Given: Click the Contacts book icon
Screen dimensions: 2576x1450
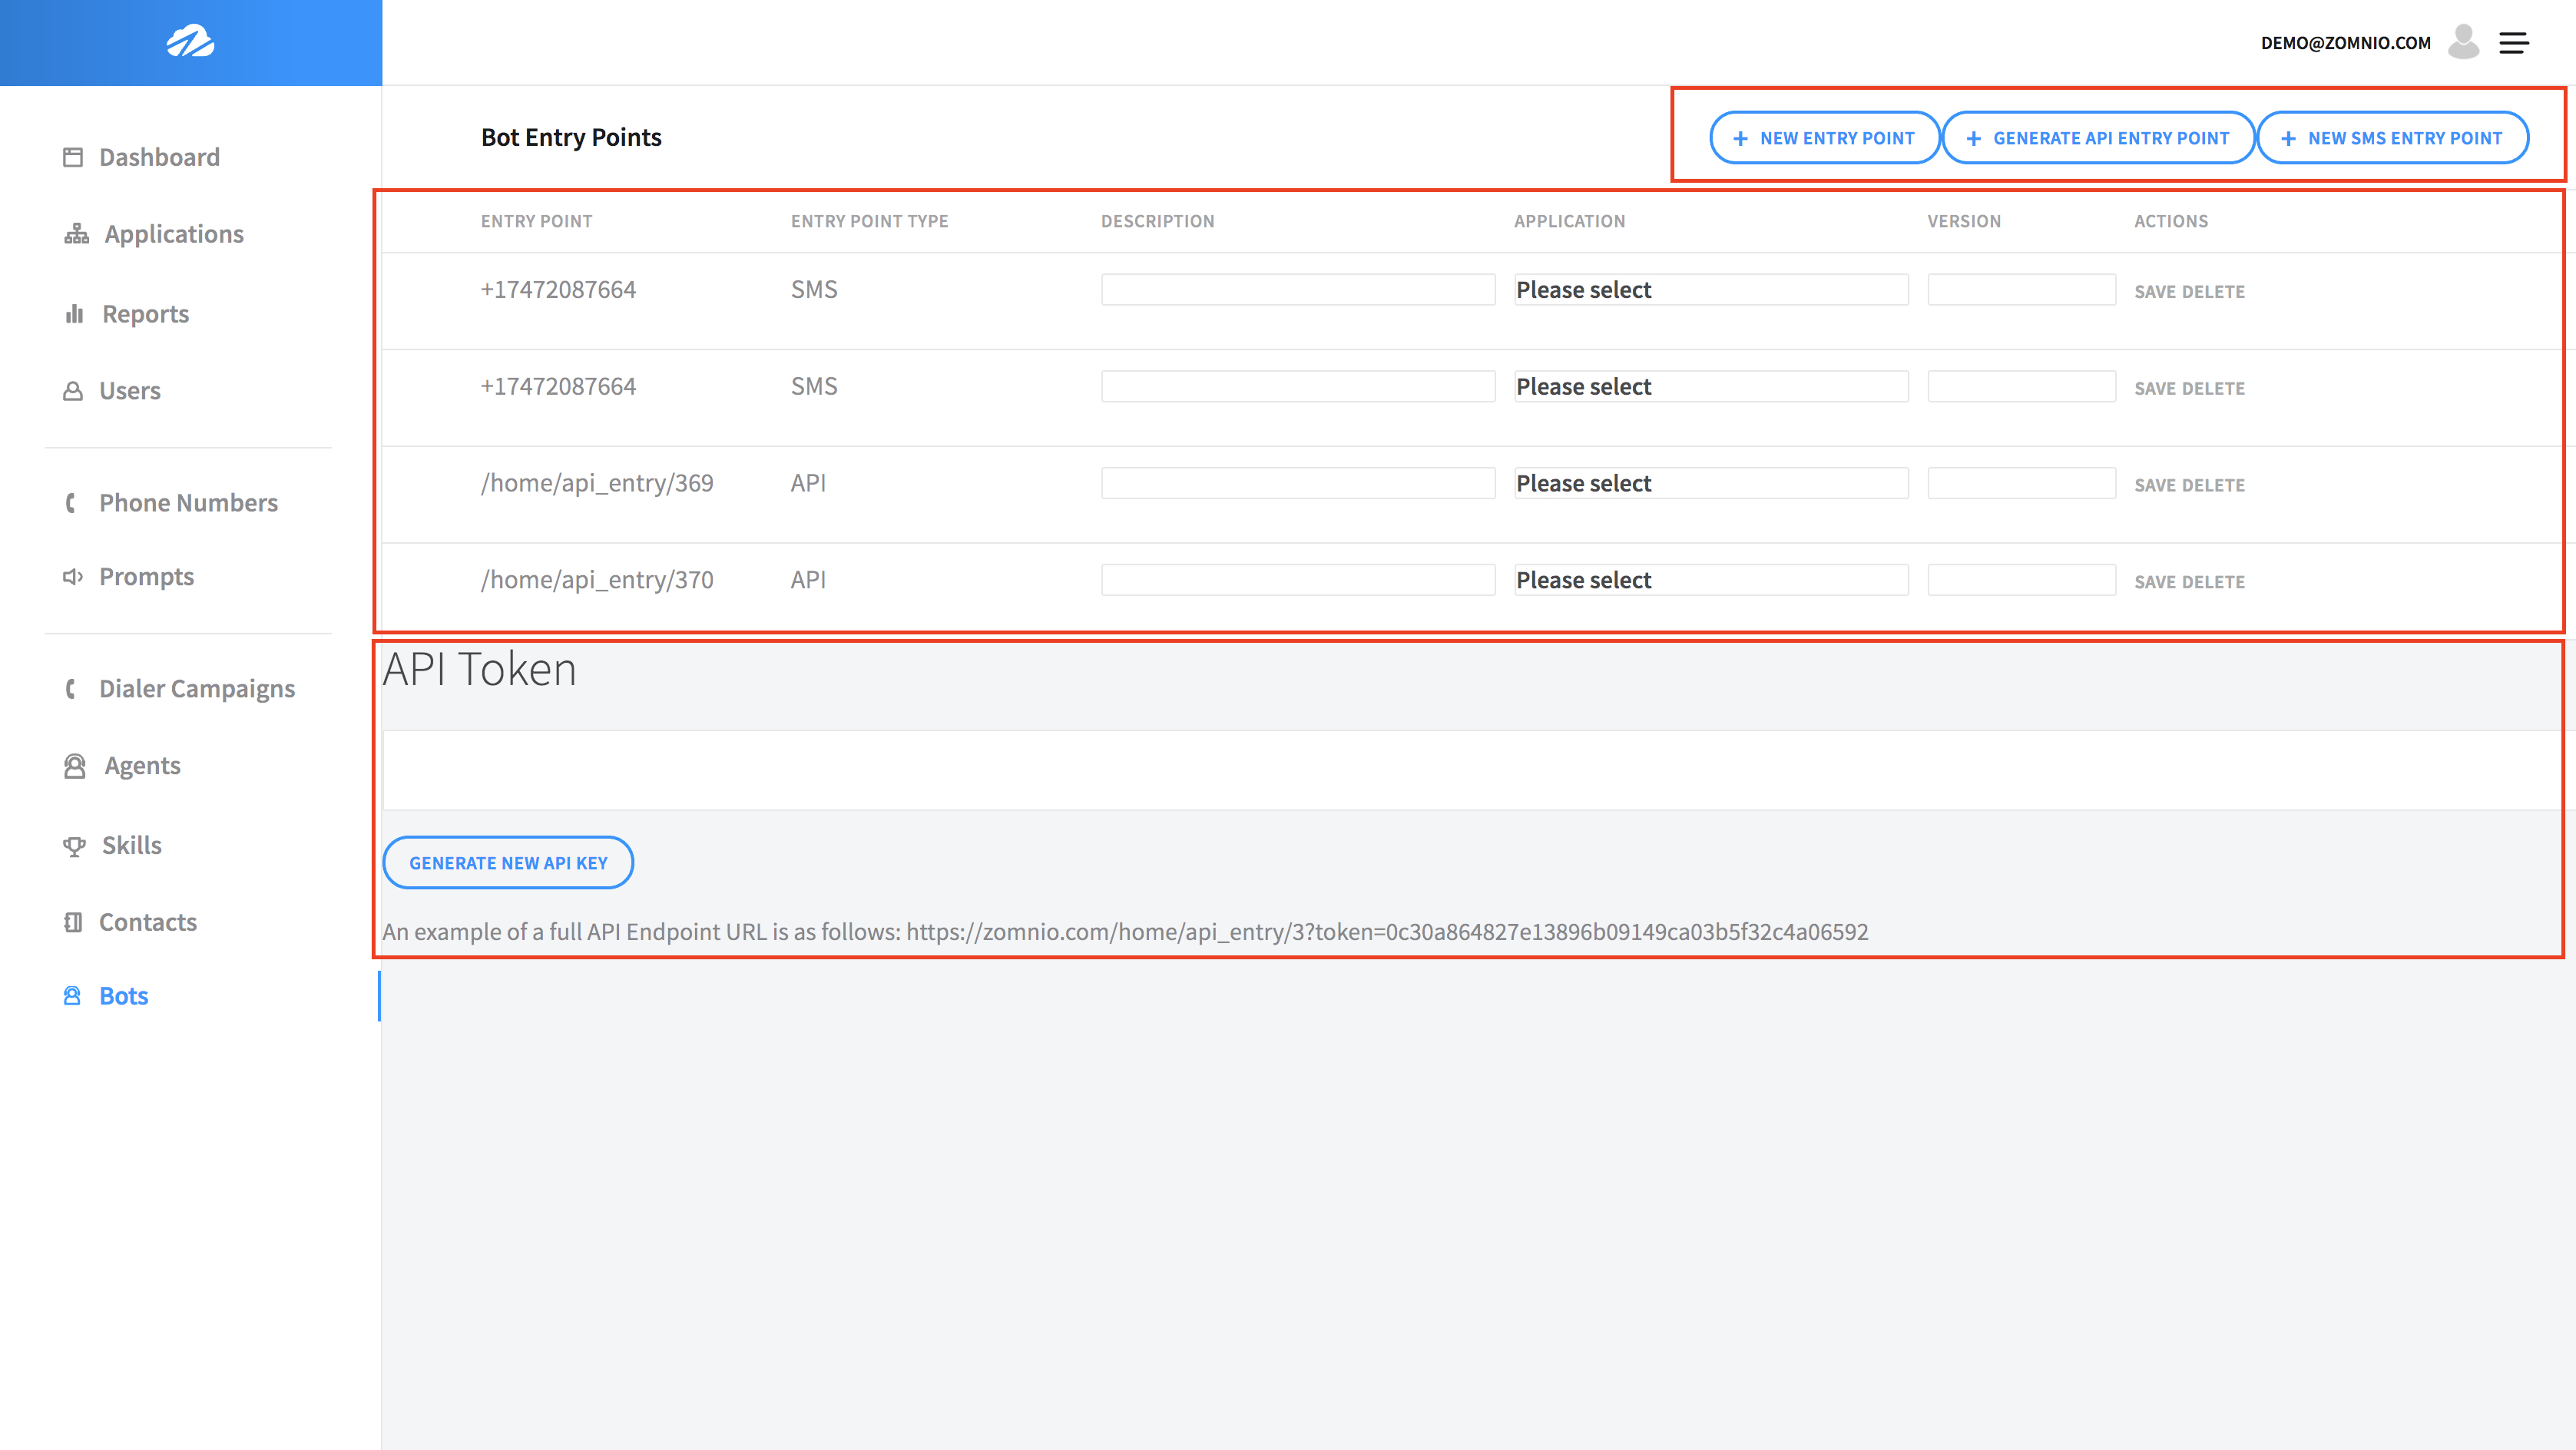Looking at the screenshot, I should coord(73,922).
